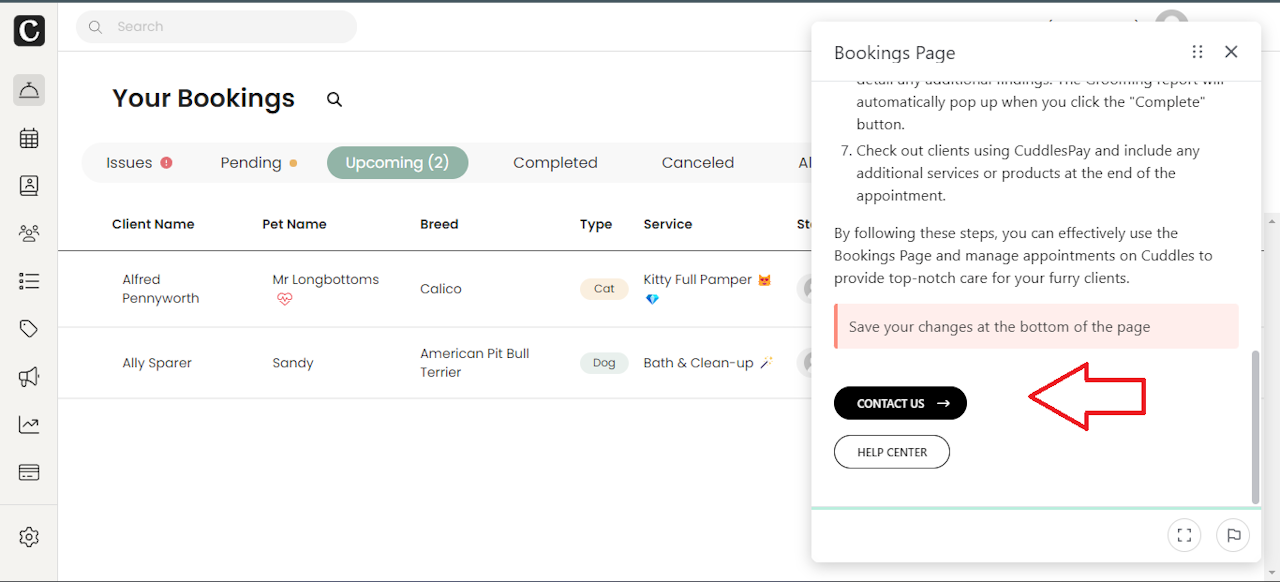Open the analytics chart icon in sidebar
1280x582 pixels.
coord(29,425)
